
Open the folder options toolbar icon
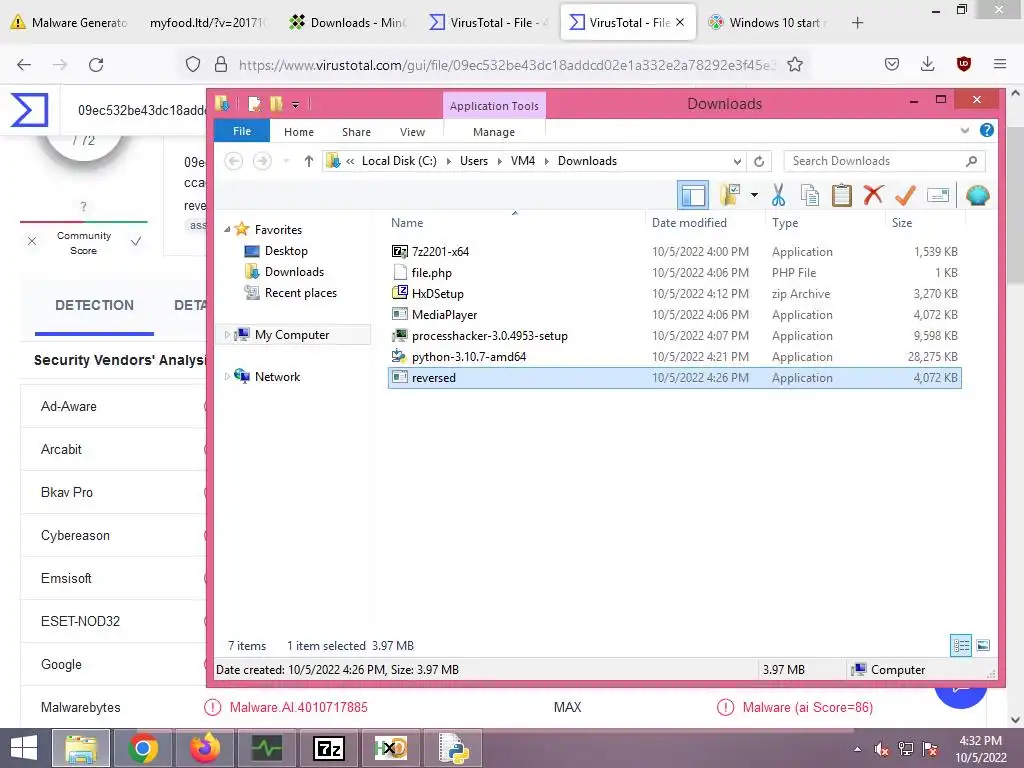point(729,195)
